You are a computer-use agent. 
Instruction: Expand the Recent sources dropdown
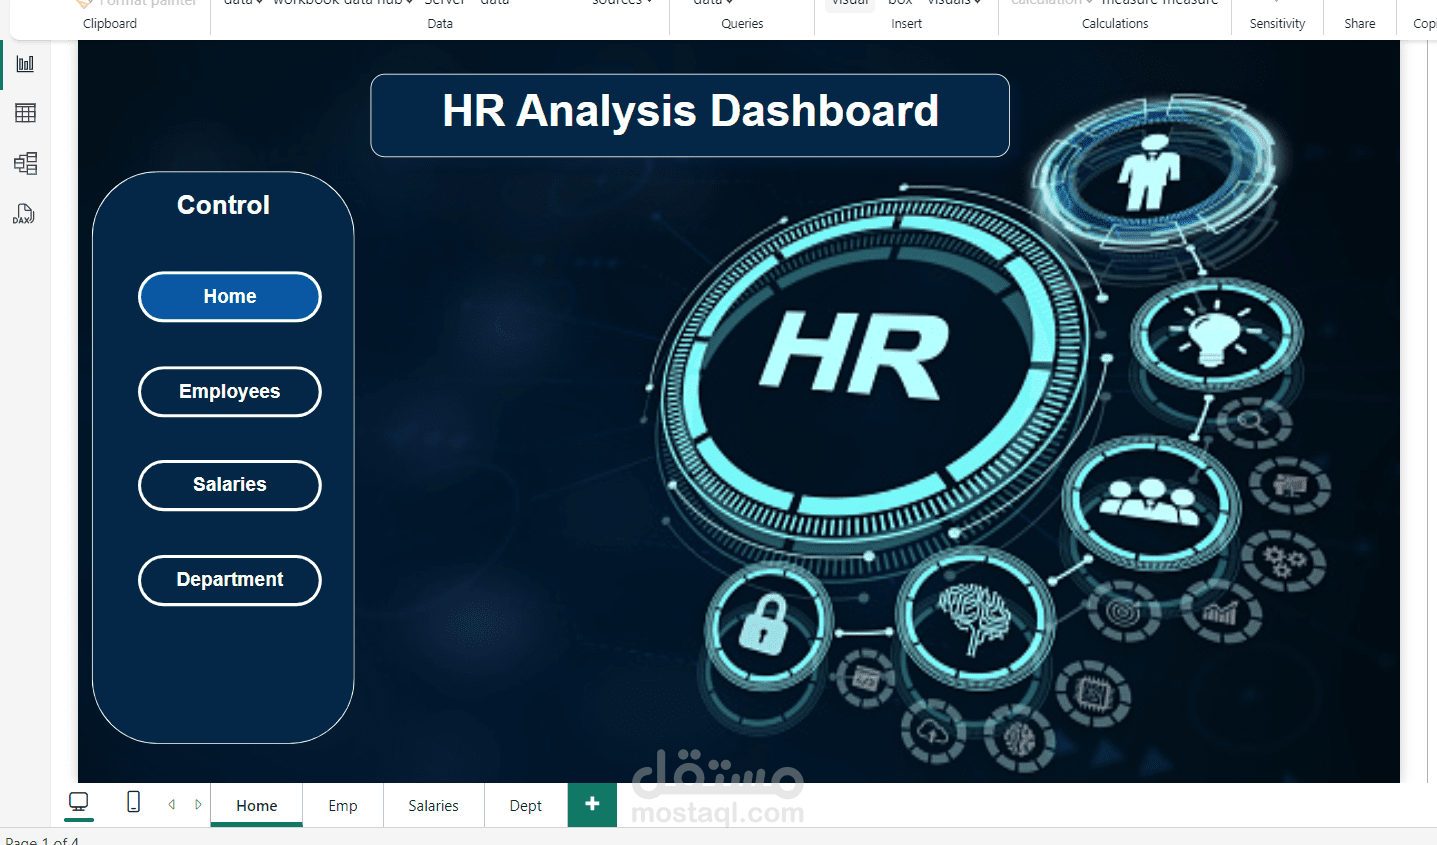coord(621,3)
